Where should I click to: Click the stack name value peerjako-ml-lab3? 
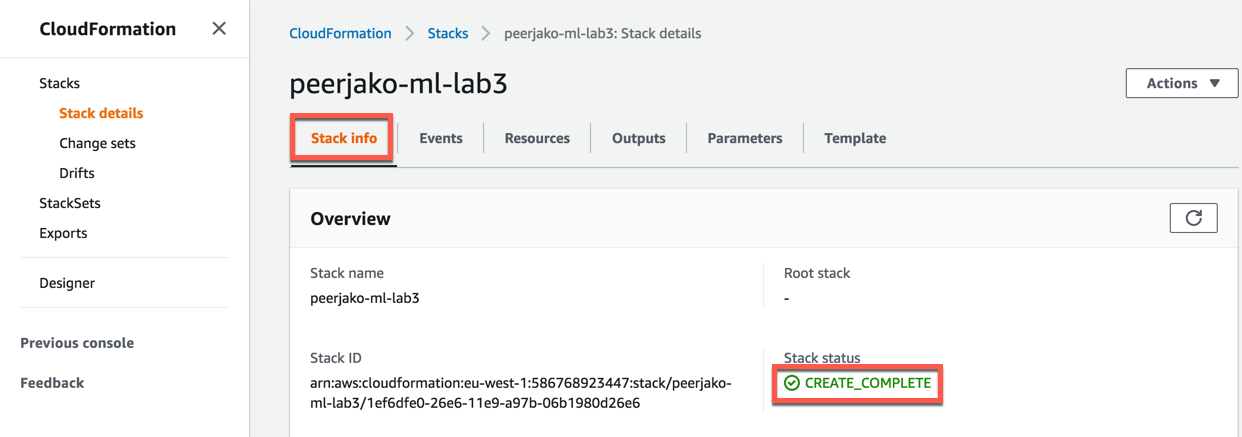[365, 298]
